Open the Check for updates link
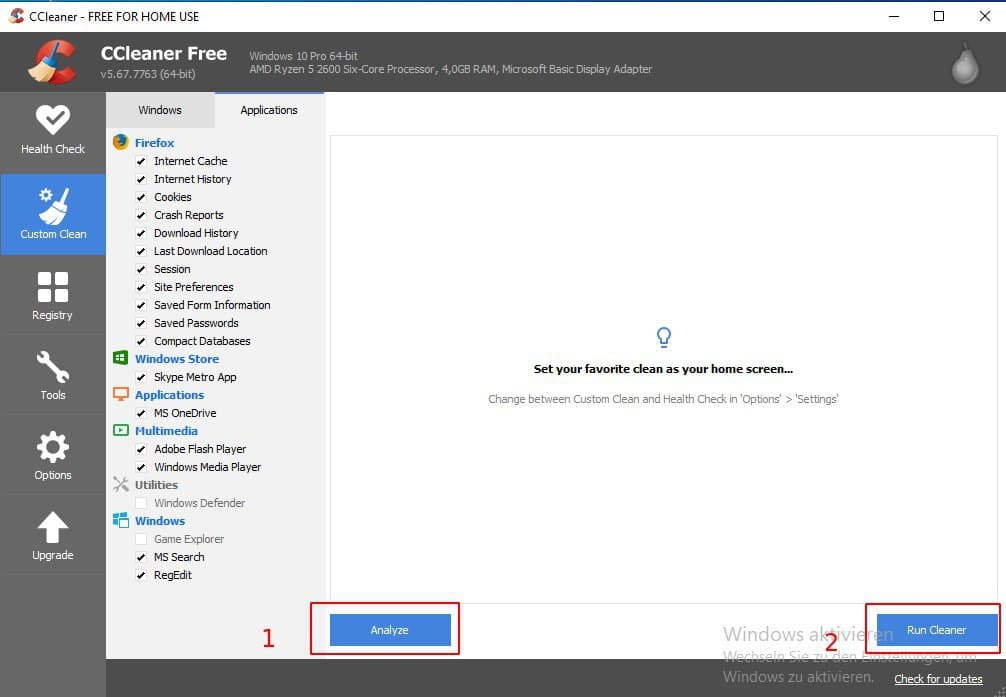 tap(937, 679)
